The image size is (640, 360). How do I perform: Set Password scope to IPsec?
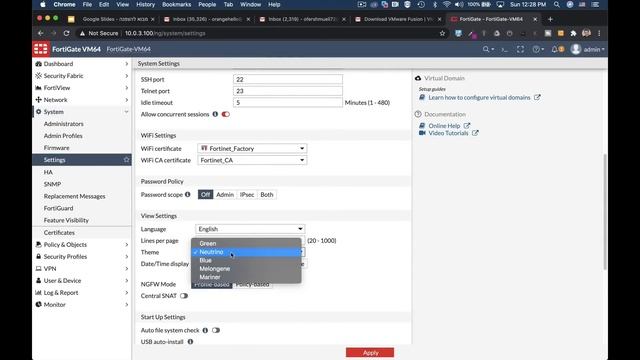point(247,195)
